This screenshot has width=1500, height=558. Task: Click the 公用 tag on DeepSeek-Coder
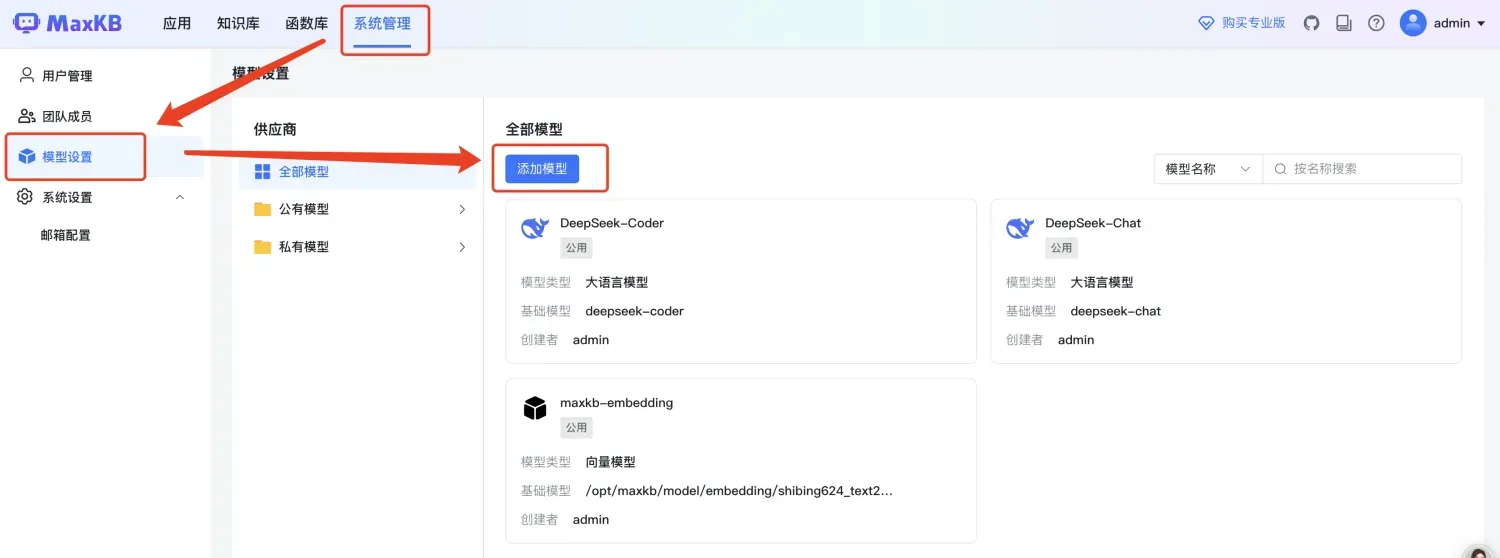click(x=576, y=247)
